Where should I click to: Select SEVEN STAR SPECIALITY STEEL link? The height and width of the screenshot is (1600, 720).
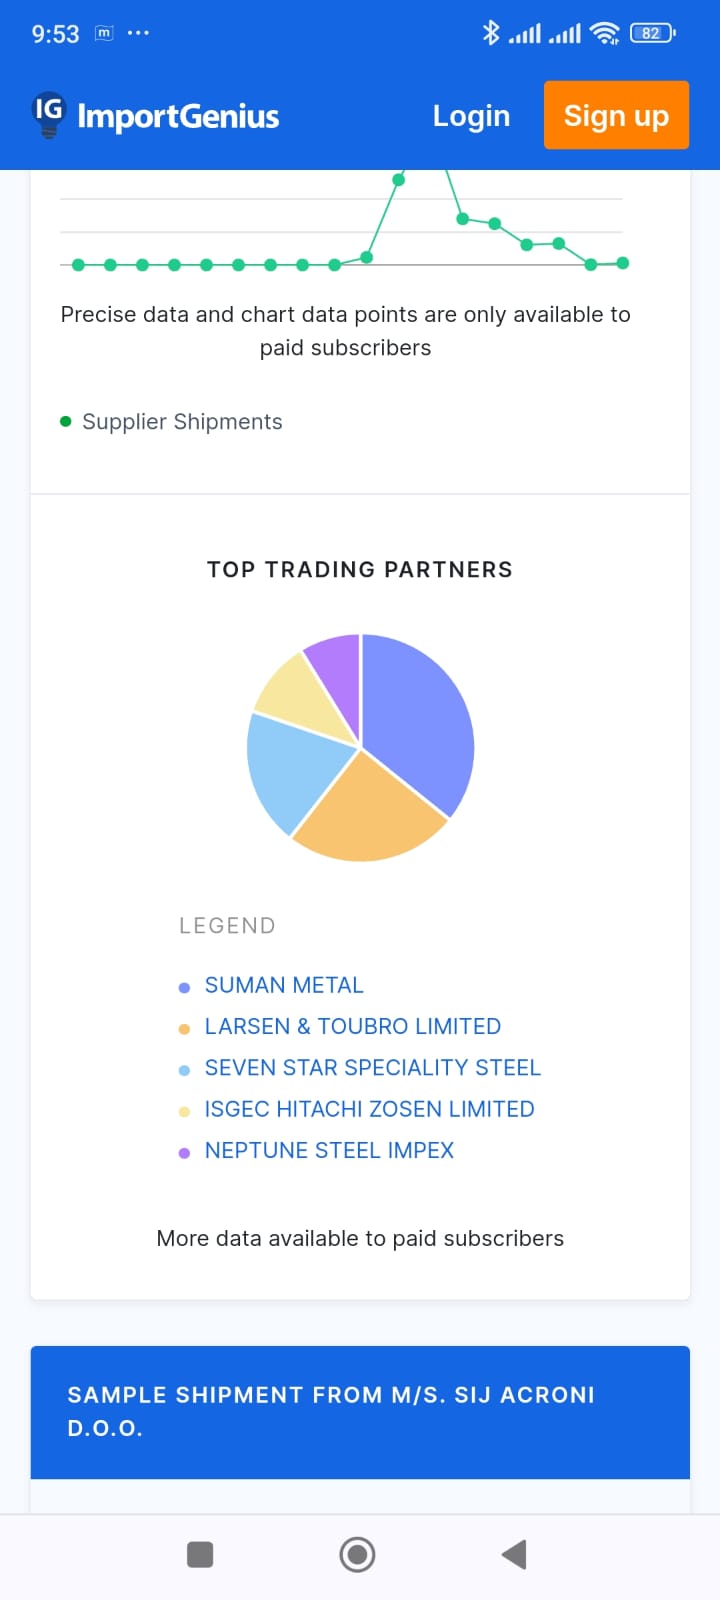(372, 1067)
